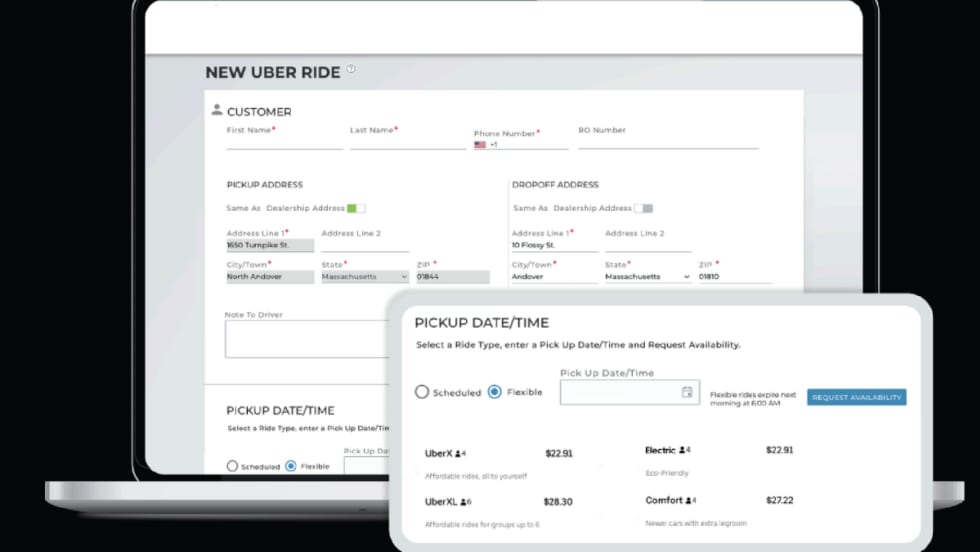
Task: Click the First Name field
Action: pyautogui.click(x=284, y=143)
